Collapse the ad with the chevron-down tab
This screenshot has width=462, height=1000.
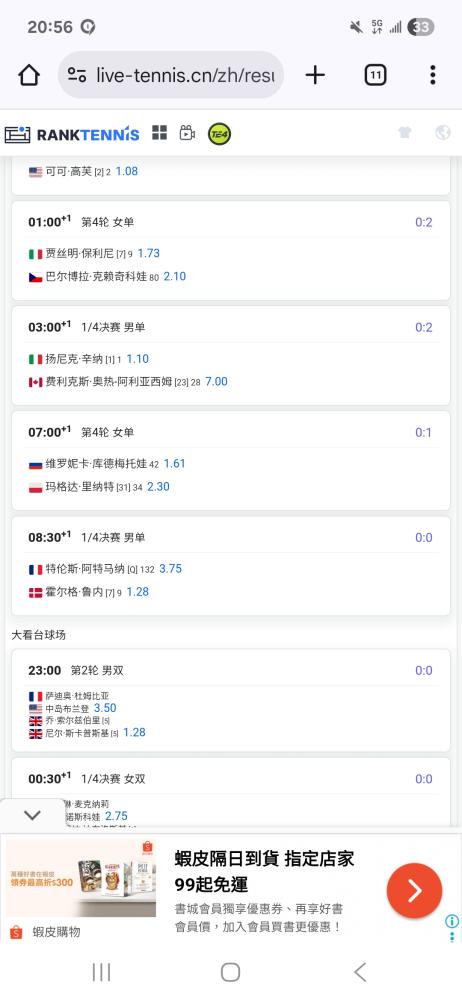[x=33, y=815]
